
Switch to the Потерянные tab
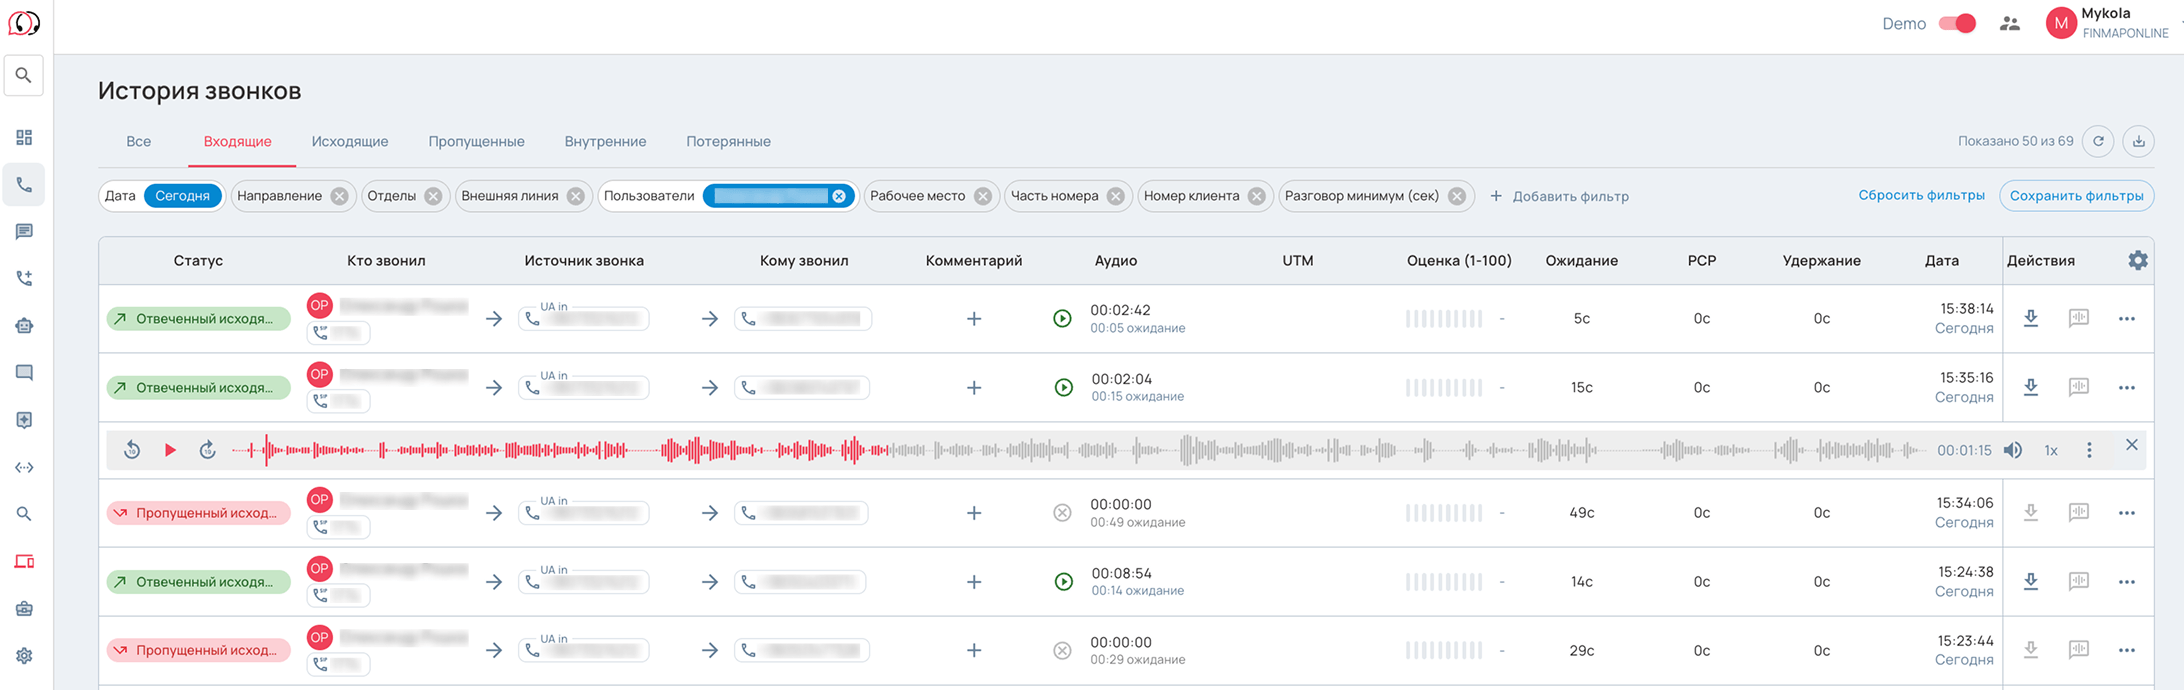point(728,142)
